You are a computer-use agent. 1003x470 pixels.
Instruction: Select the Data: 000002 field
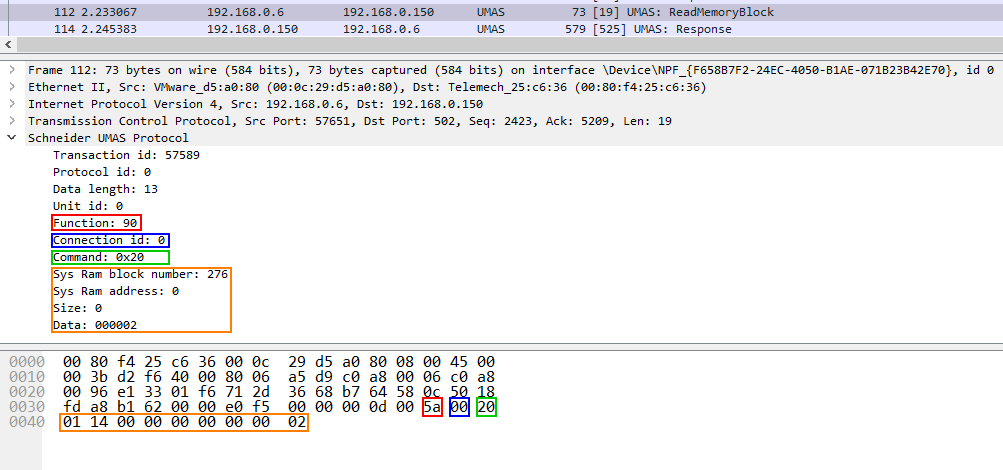coord(95,325)
